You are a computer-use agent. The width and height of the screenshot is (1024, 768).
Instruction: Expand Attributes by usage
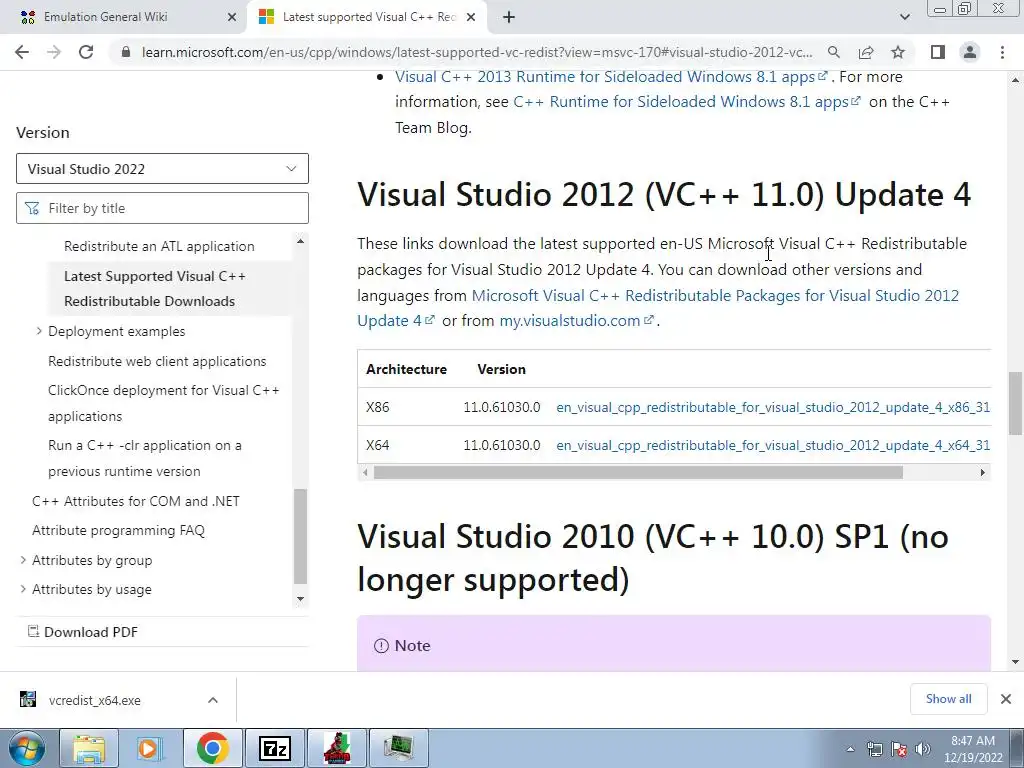(x=23, y=589)
